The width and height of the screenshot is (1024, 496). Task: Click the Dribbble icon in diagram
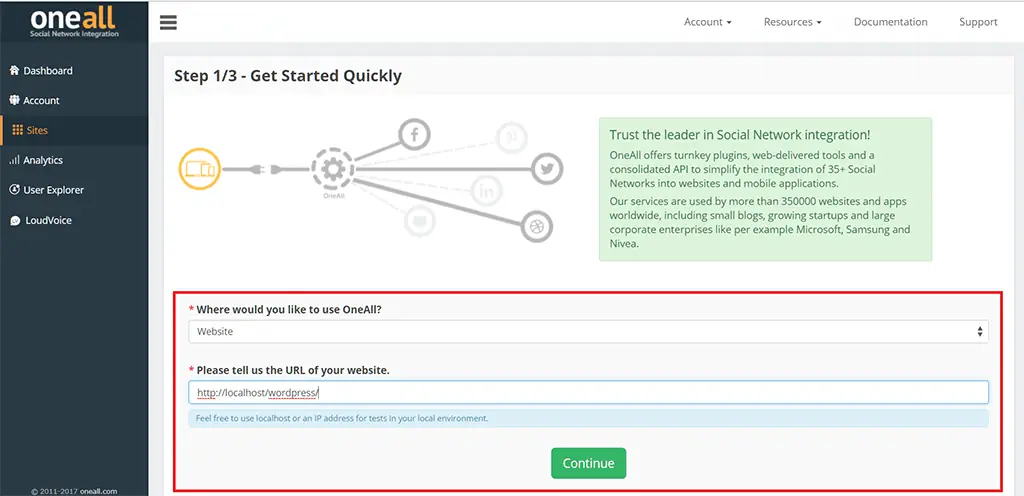[537, 227]
